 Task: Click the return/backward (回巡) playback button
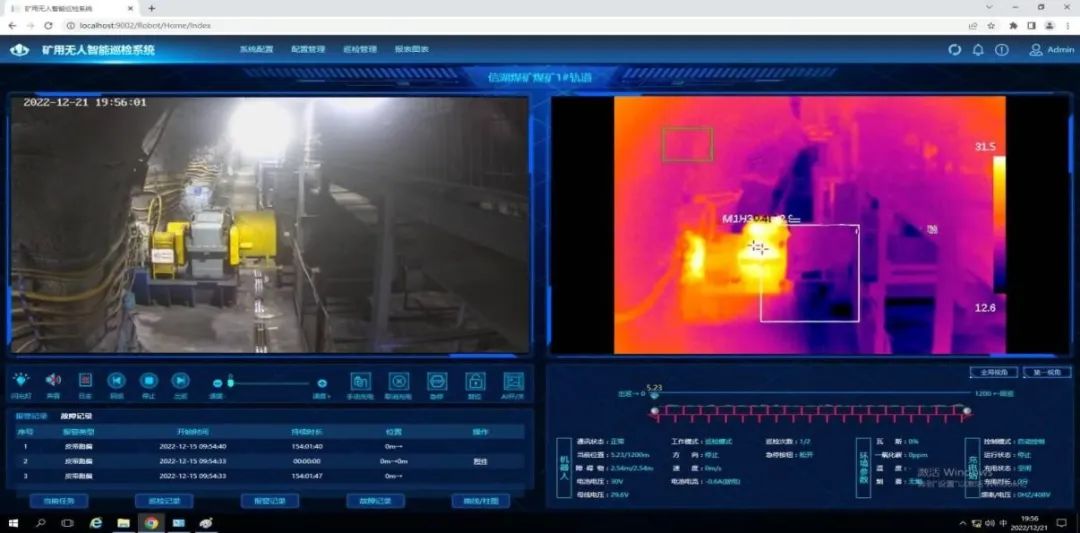(x=116, y=381)
